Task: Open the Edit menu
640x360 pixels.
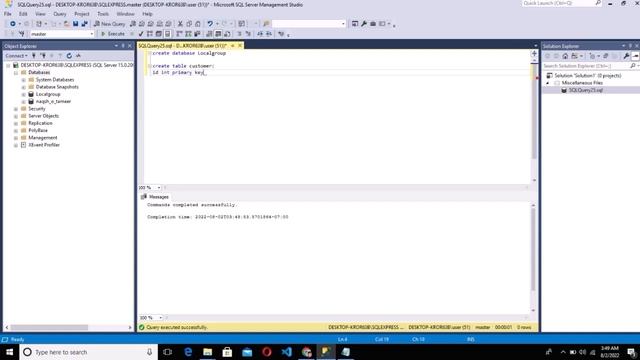Action: tap(23, 14)
